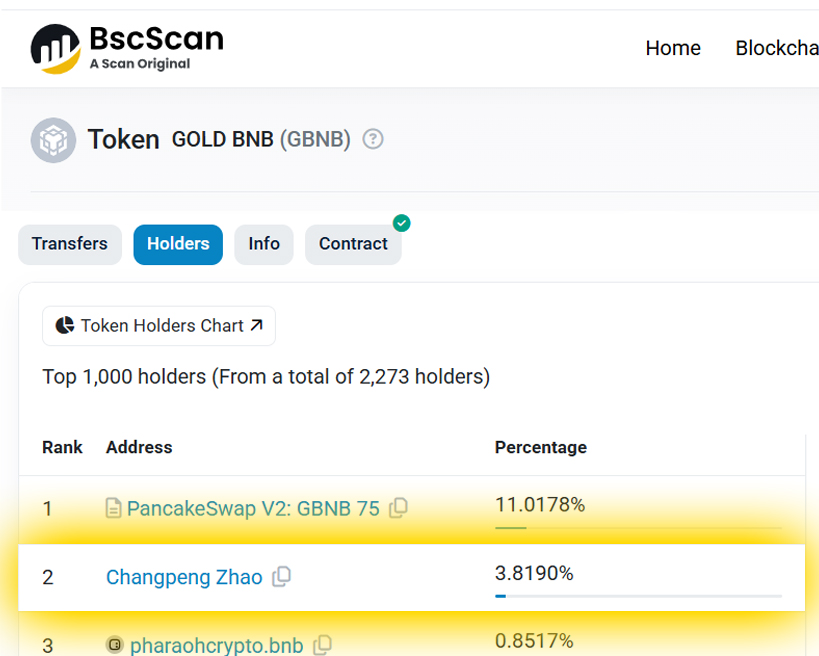The height and width of the screenshot is (656, 819).
Task: Copy the Changpeng Zhao address
Action: click(x=282, y=576)
